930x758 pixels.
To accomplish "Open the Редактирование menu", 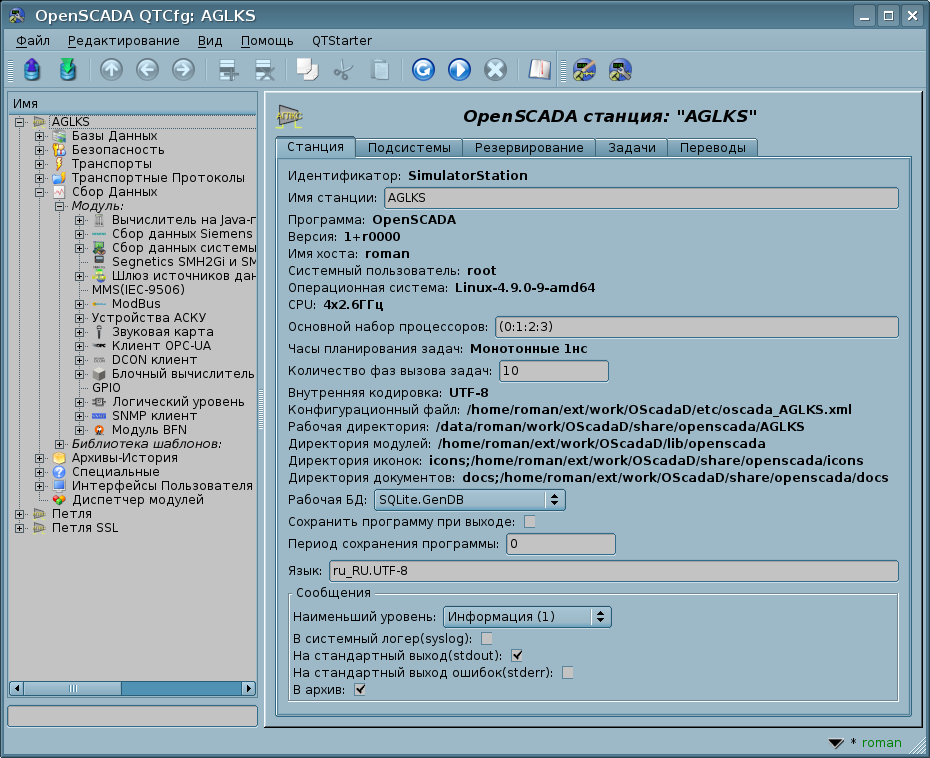I will pyautogui.click(x=123, y=41).
